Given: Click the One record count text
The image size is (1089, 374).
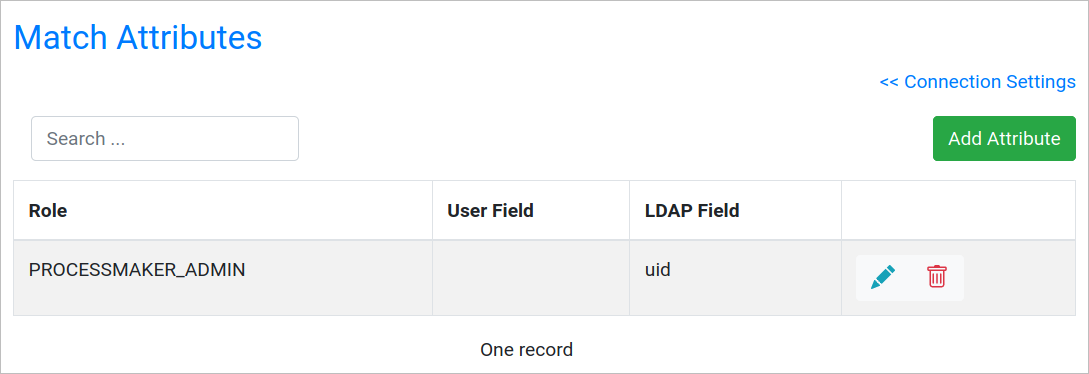Looking at the screenshot, I should point(526,350).
